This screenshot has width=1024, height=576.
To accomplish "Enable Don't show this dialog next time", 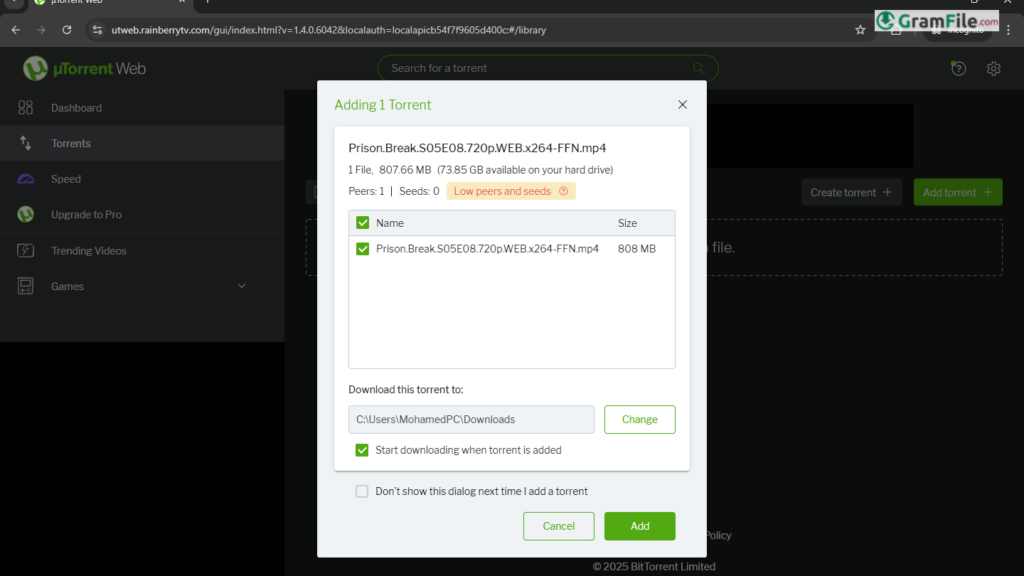I will [362, 491].
